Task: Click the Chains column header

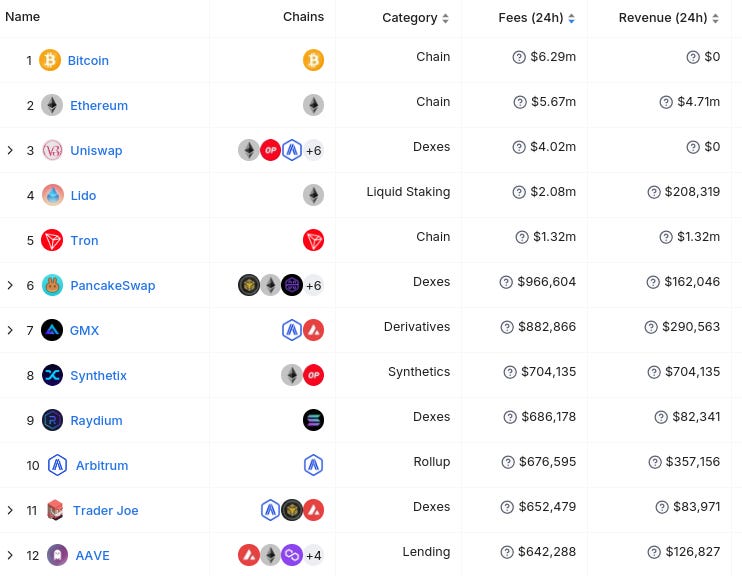Action: pos(303,17)
